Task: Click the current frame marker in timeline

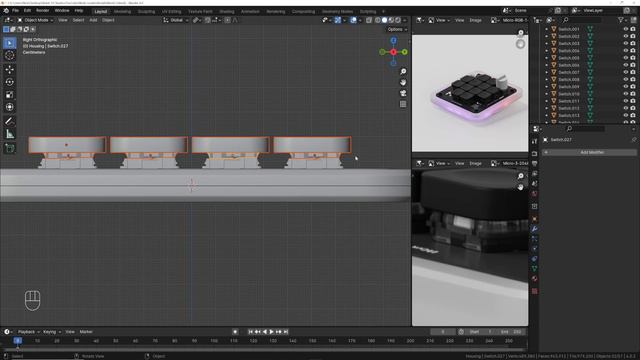Action: [x=18, y=340]
